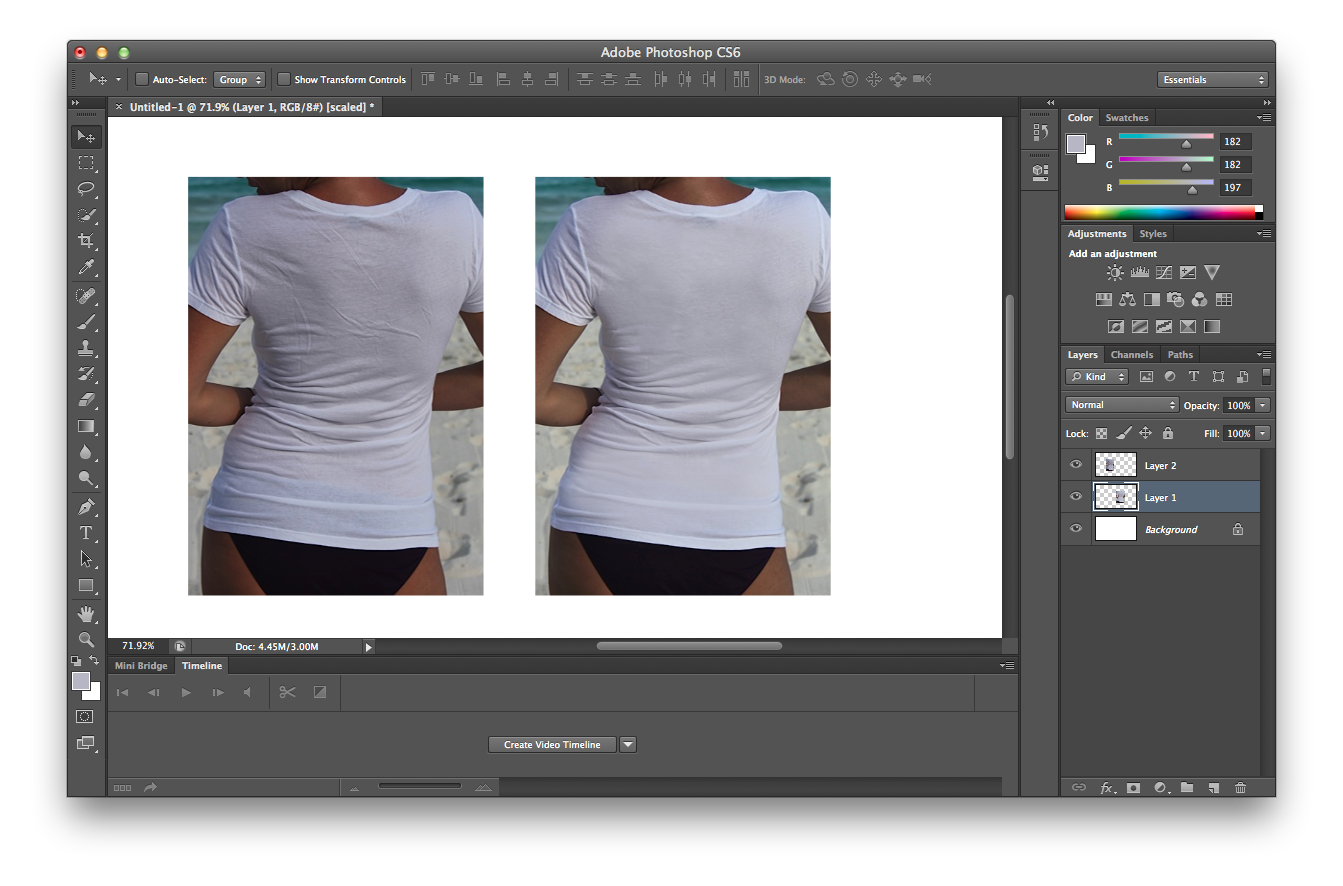Screen dimensions: 1343x886
Task: Select the Gradient tool
Action: (86, 426)
